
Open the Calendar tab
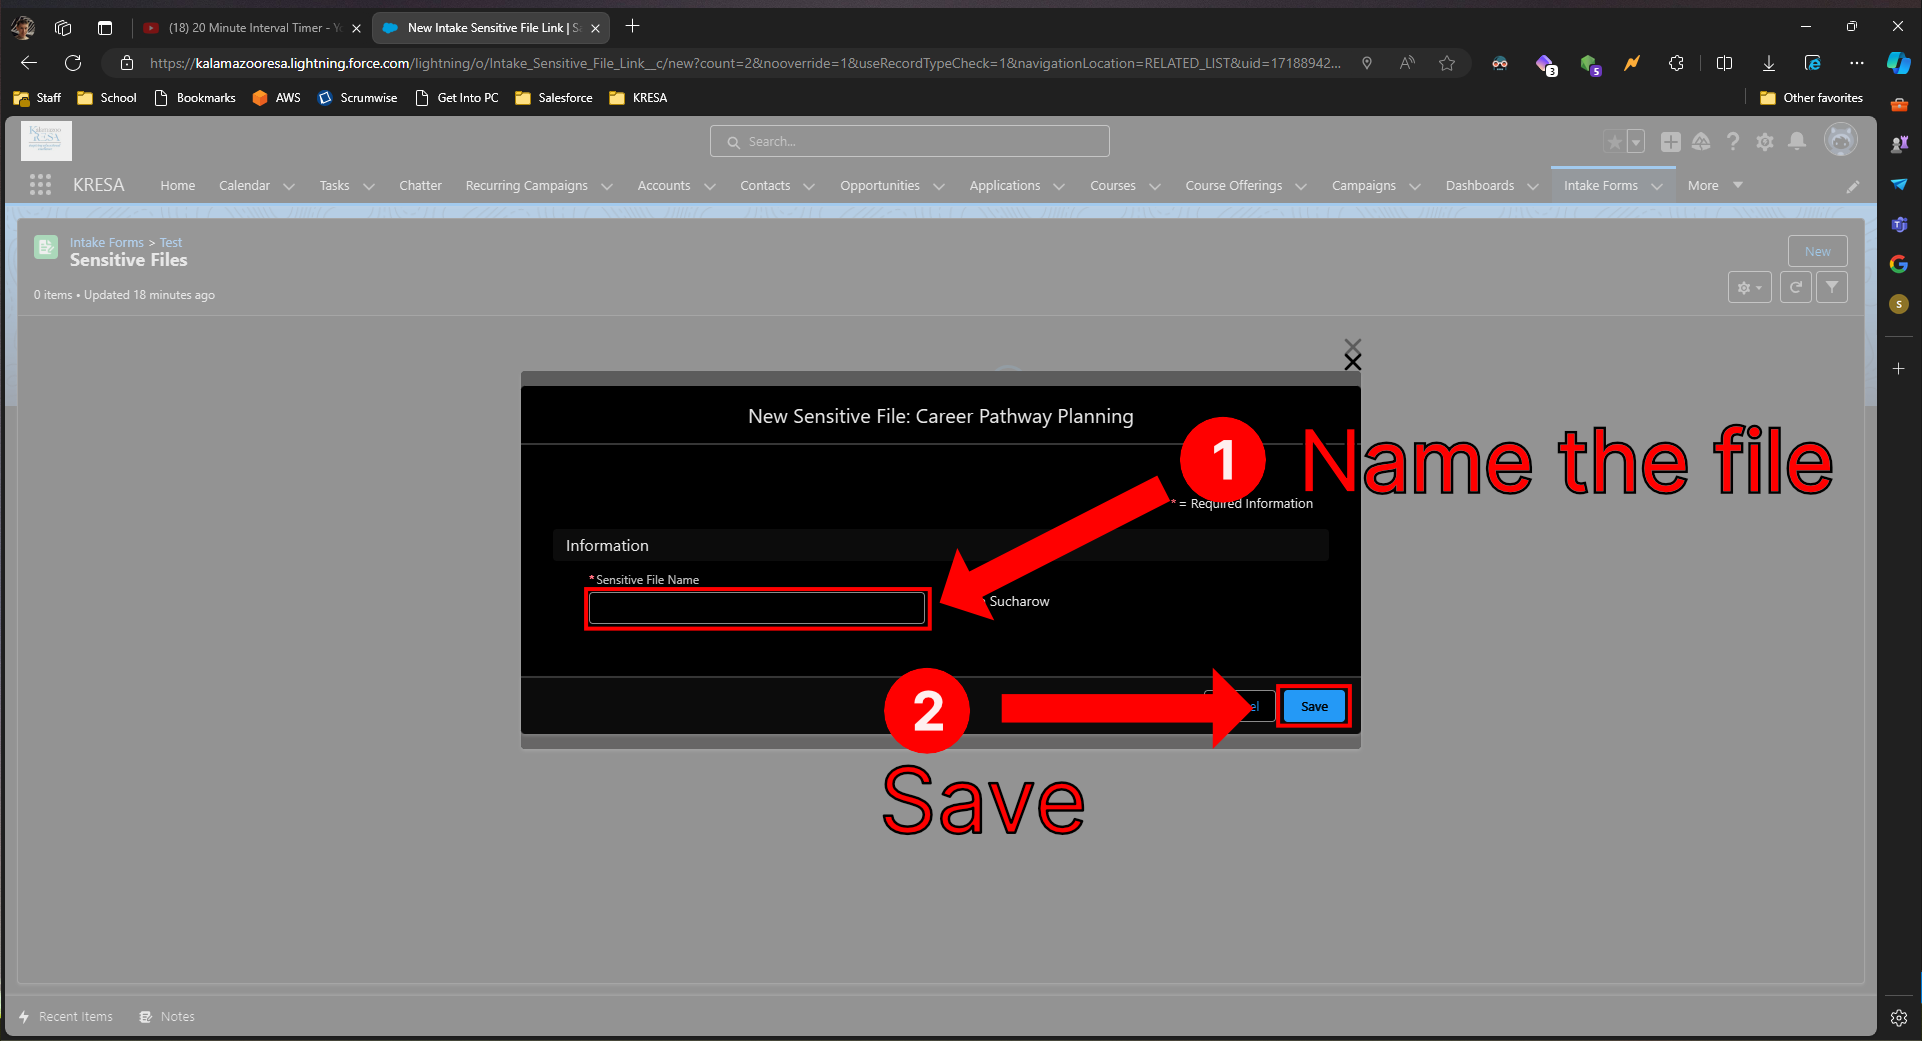coord(244,186)
